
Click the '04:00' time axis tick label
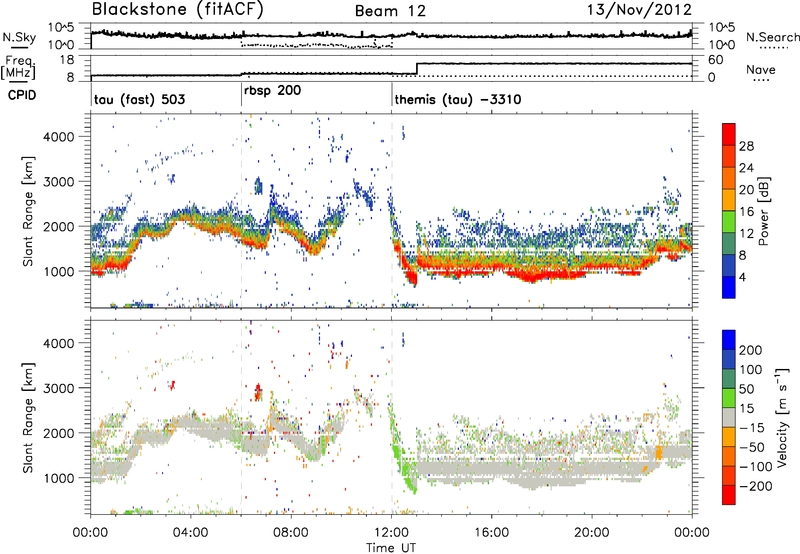point(191,533)
